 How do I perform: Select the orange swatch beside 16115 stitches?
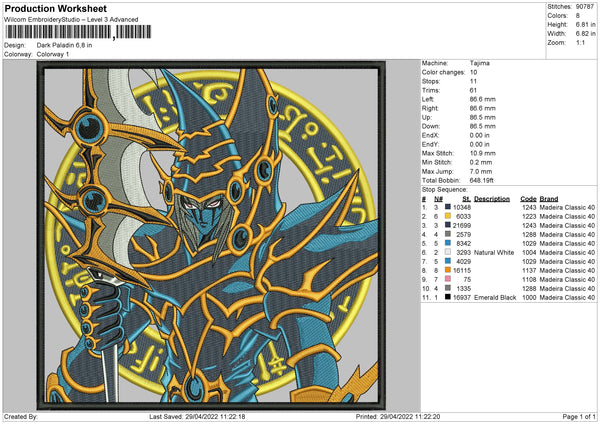pyautogui.click(x=448, y=270)
